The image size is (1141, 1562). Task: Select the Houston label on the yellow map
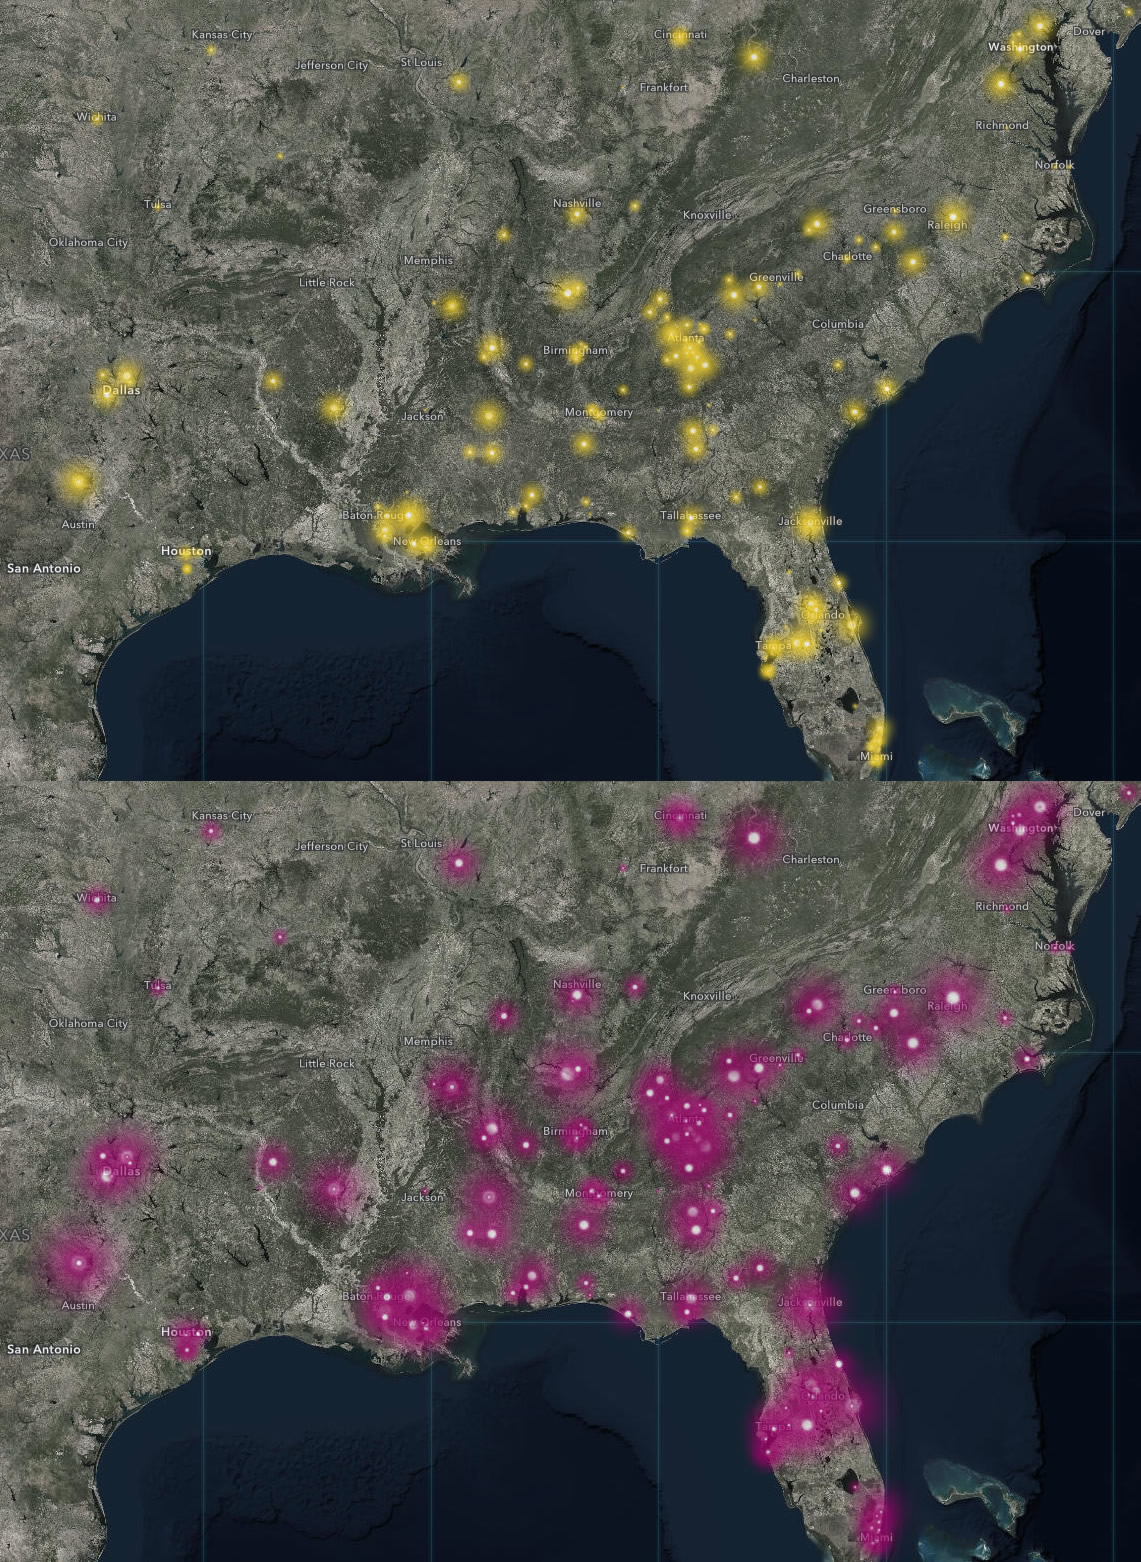pyautogui.click(x=186, y=551)
